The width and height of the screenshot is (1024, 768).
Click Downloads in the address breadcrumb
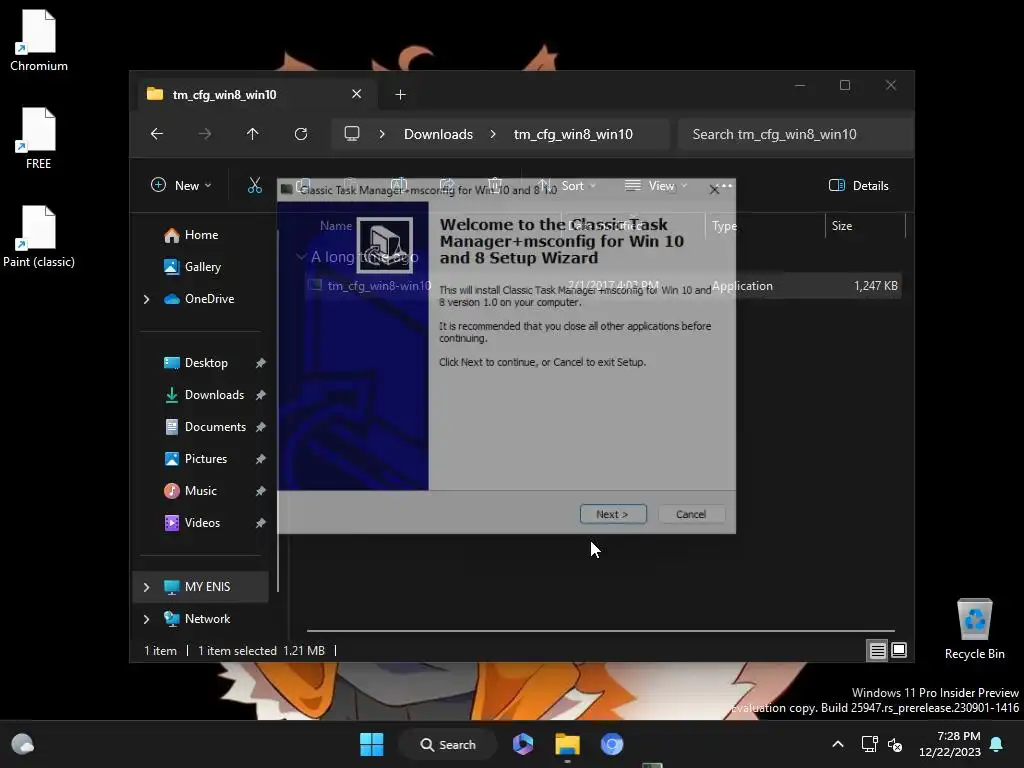click(x=438, y=134)
